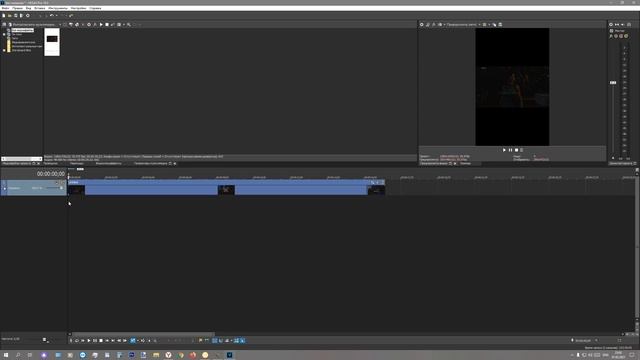Switch to the second tab below the media panel

51,163
